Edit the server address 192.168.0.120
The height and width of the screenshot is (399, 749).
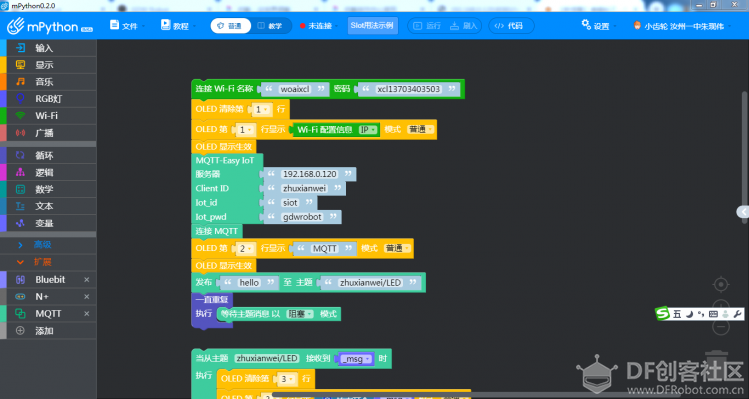tap(310, 174)
